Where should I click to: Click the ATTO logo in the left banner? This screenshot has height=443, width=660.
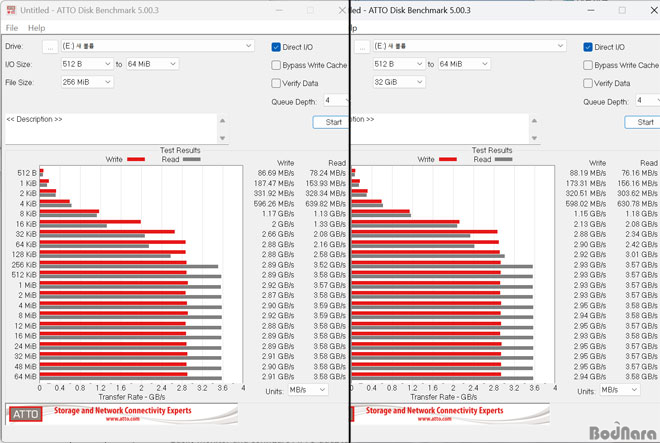[25, 414]
